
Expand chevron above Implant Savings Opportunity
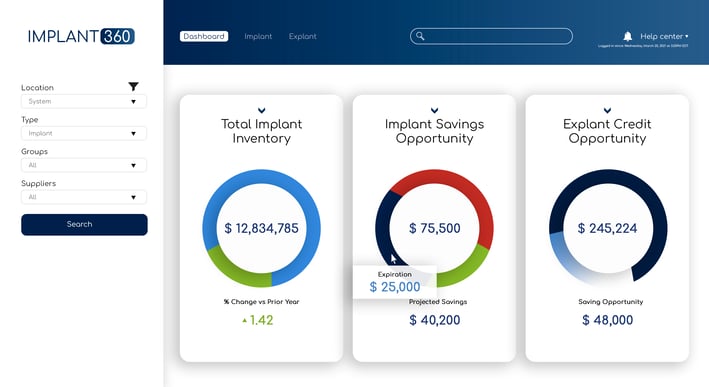pyautogui.click(x=435, y=110)
